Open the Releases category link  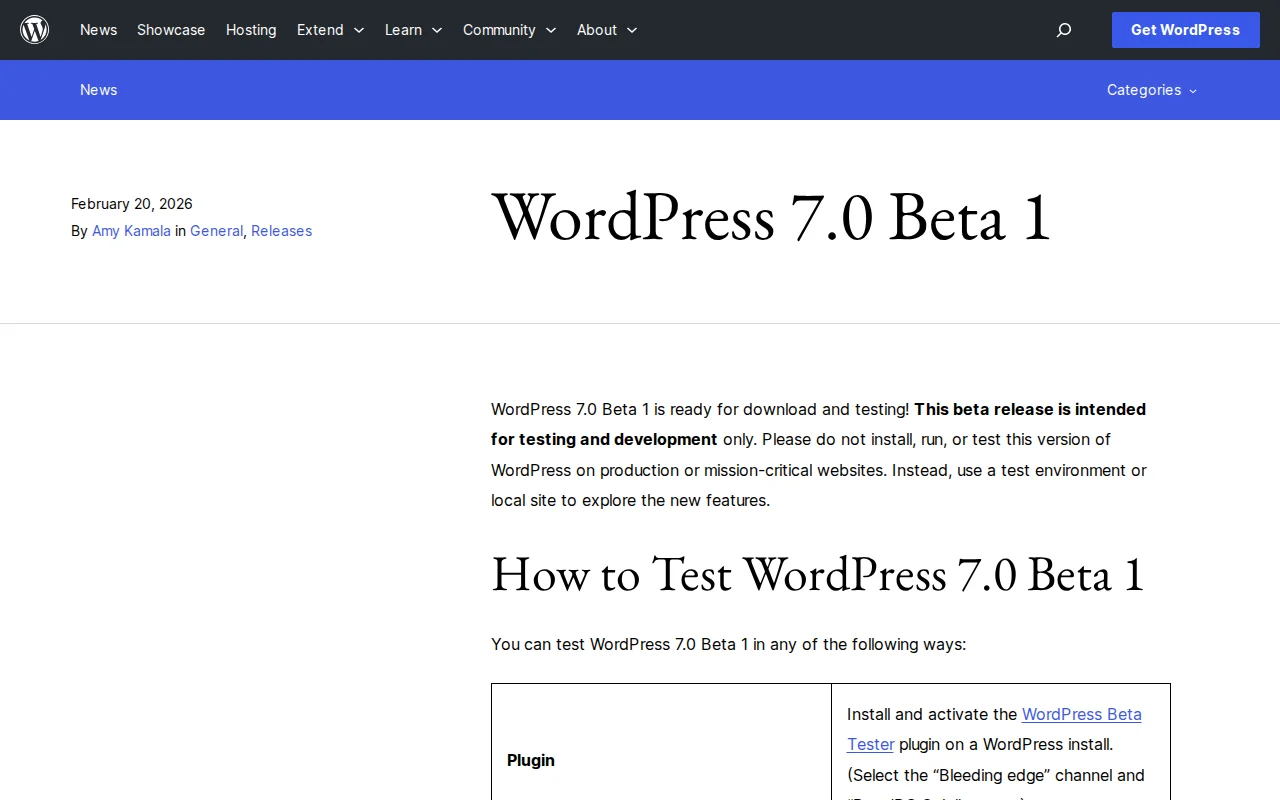(281, 231)
